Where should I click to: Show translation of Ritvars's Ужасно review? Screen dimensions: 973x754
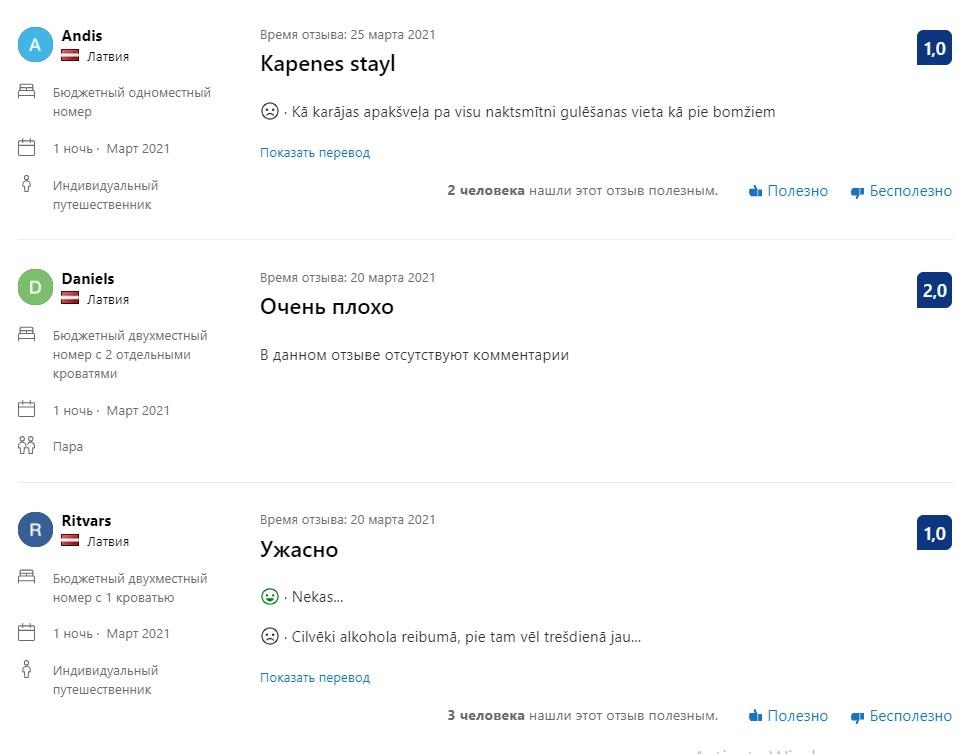point(315,678)
